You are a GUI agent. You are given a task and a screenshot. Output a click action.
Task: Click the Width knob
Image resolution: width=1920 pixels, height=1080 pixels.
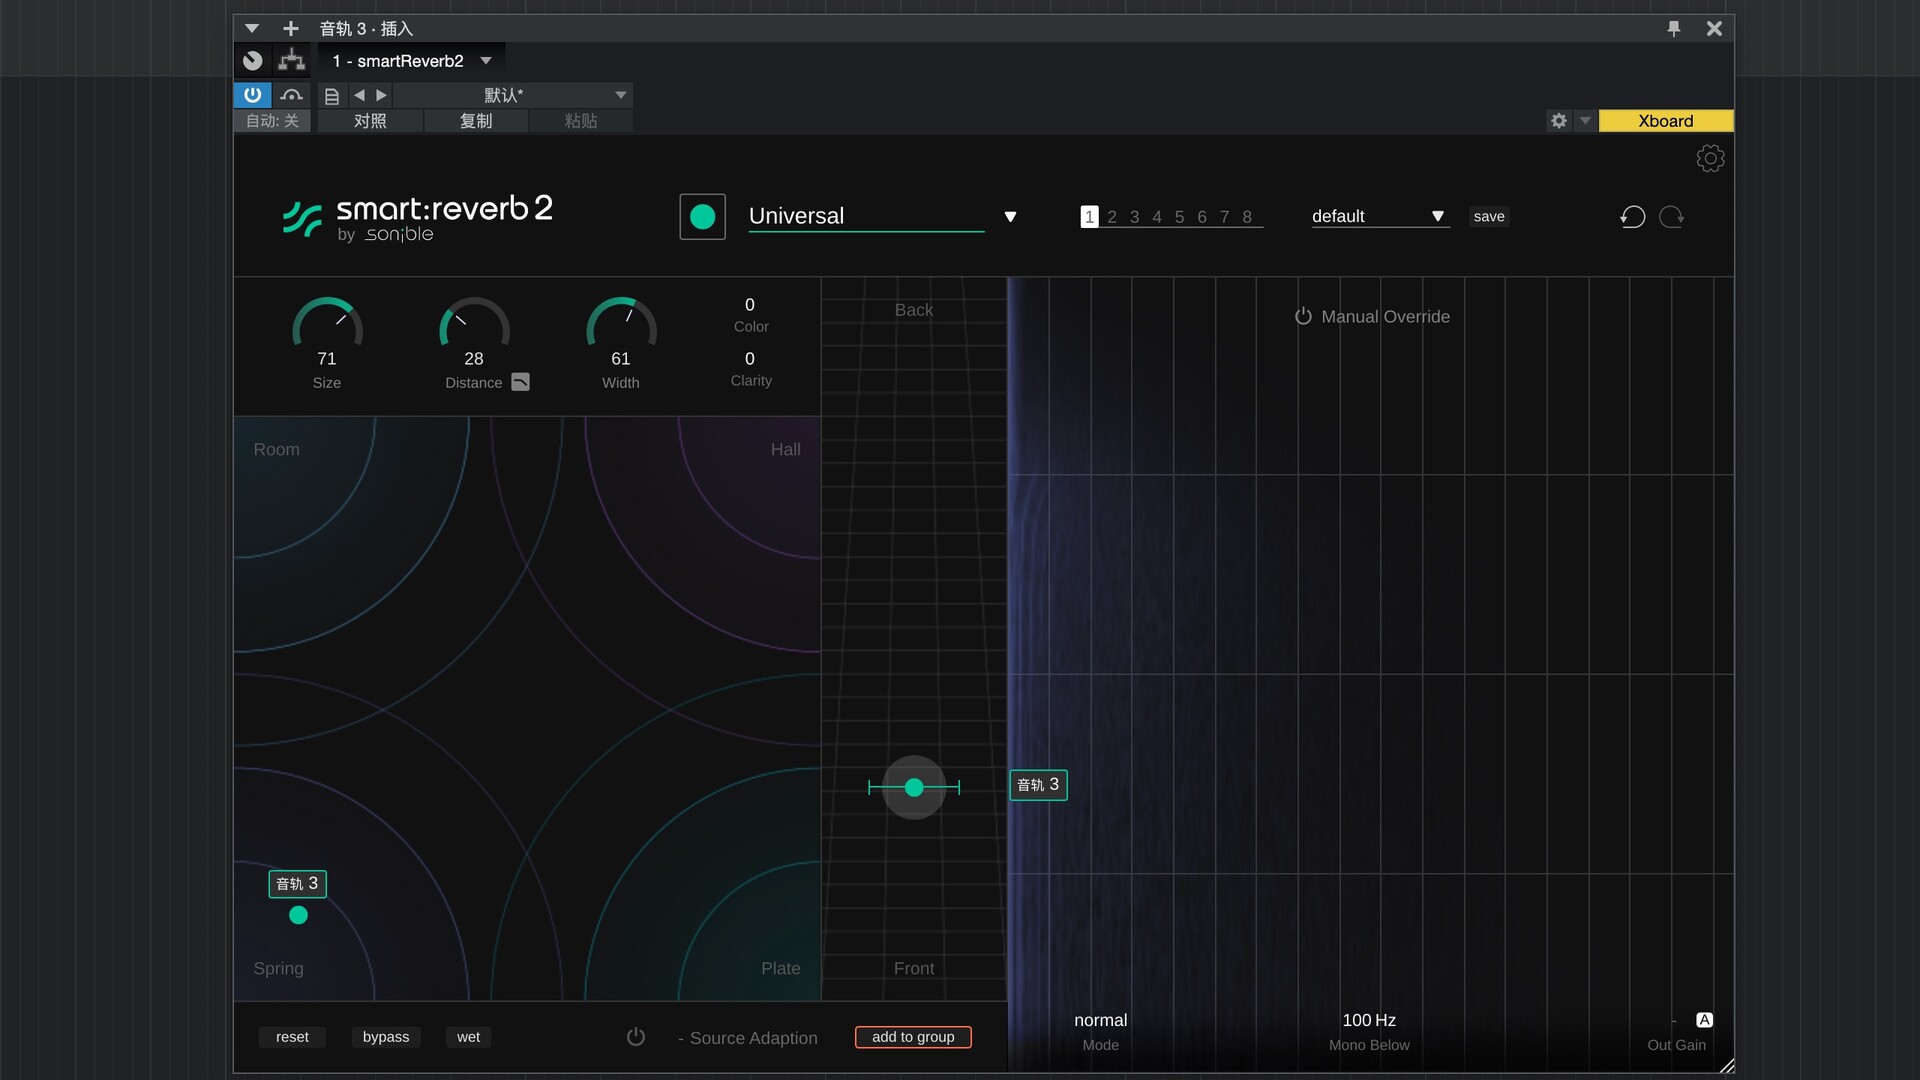[621, 323]
